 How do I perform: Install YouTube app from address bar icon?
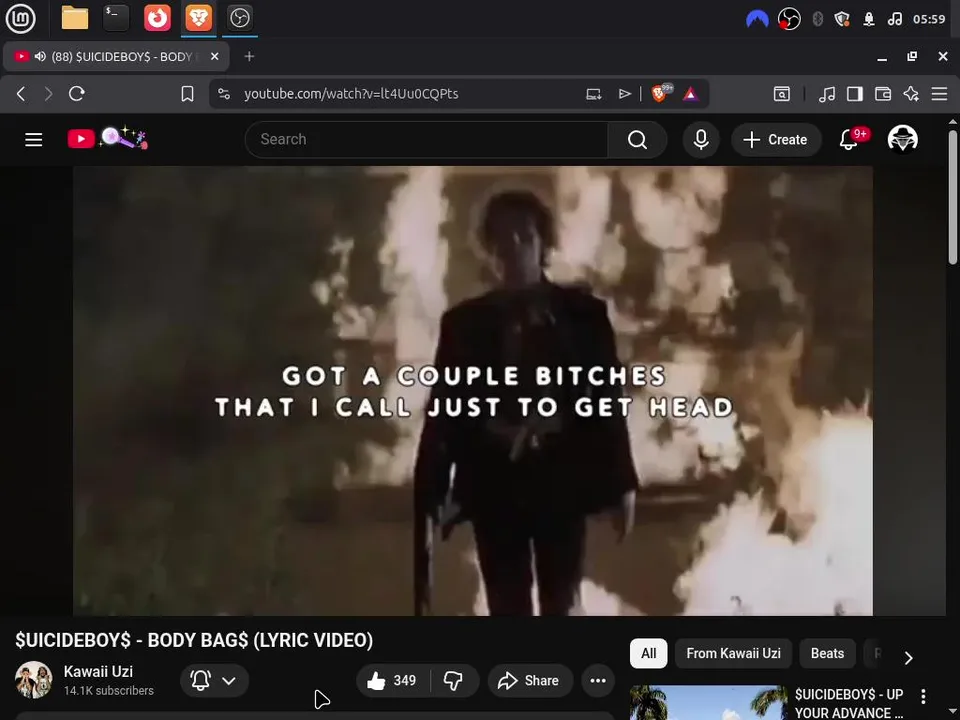coord(593,94)
